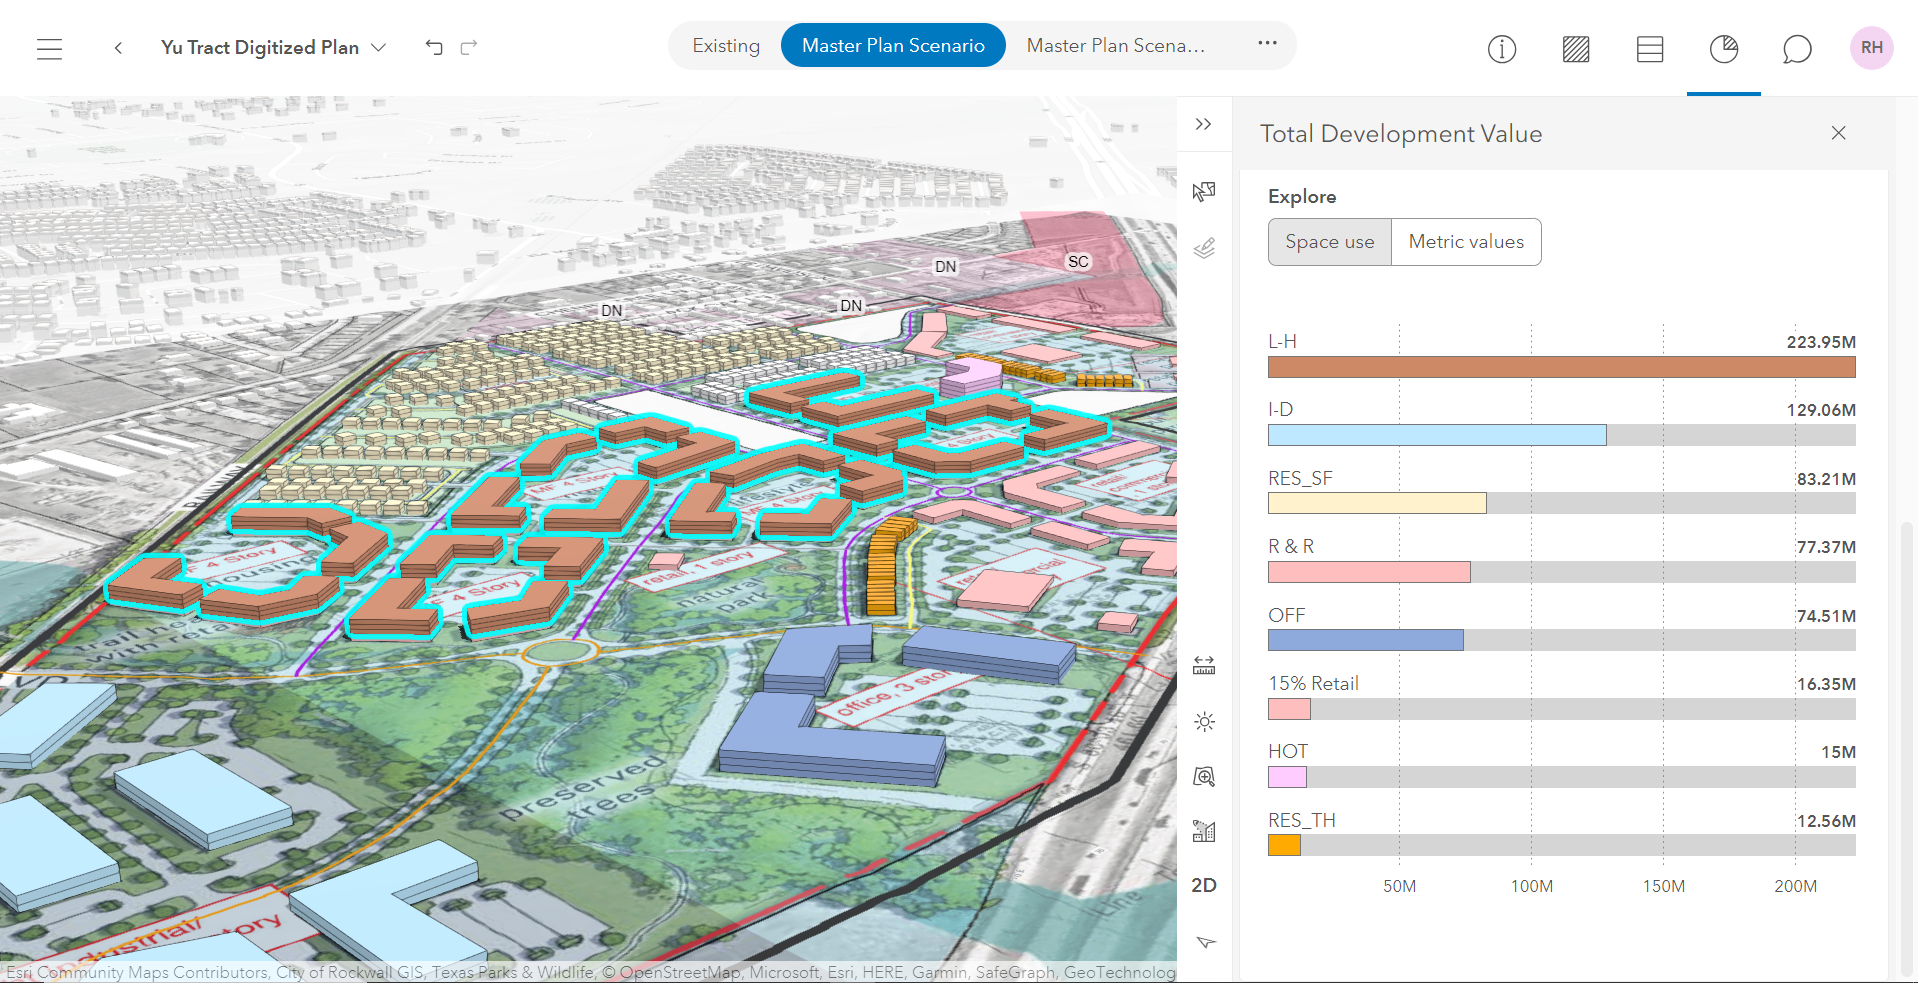1918x983 pixels.
Task: Open the RH account avatar
Action: tap(1871, 47)
